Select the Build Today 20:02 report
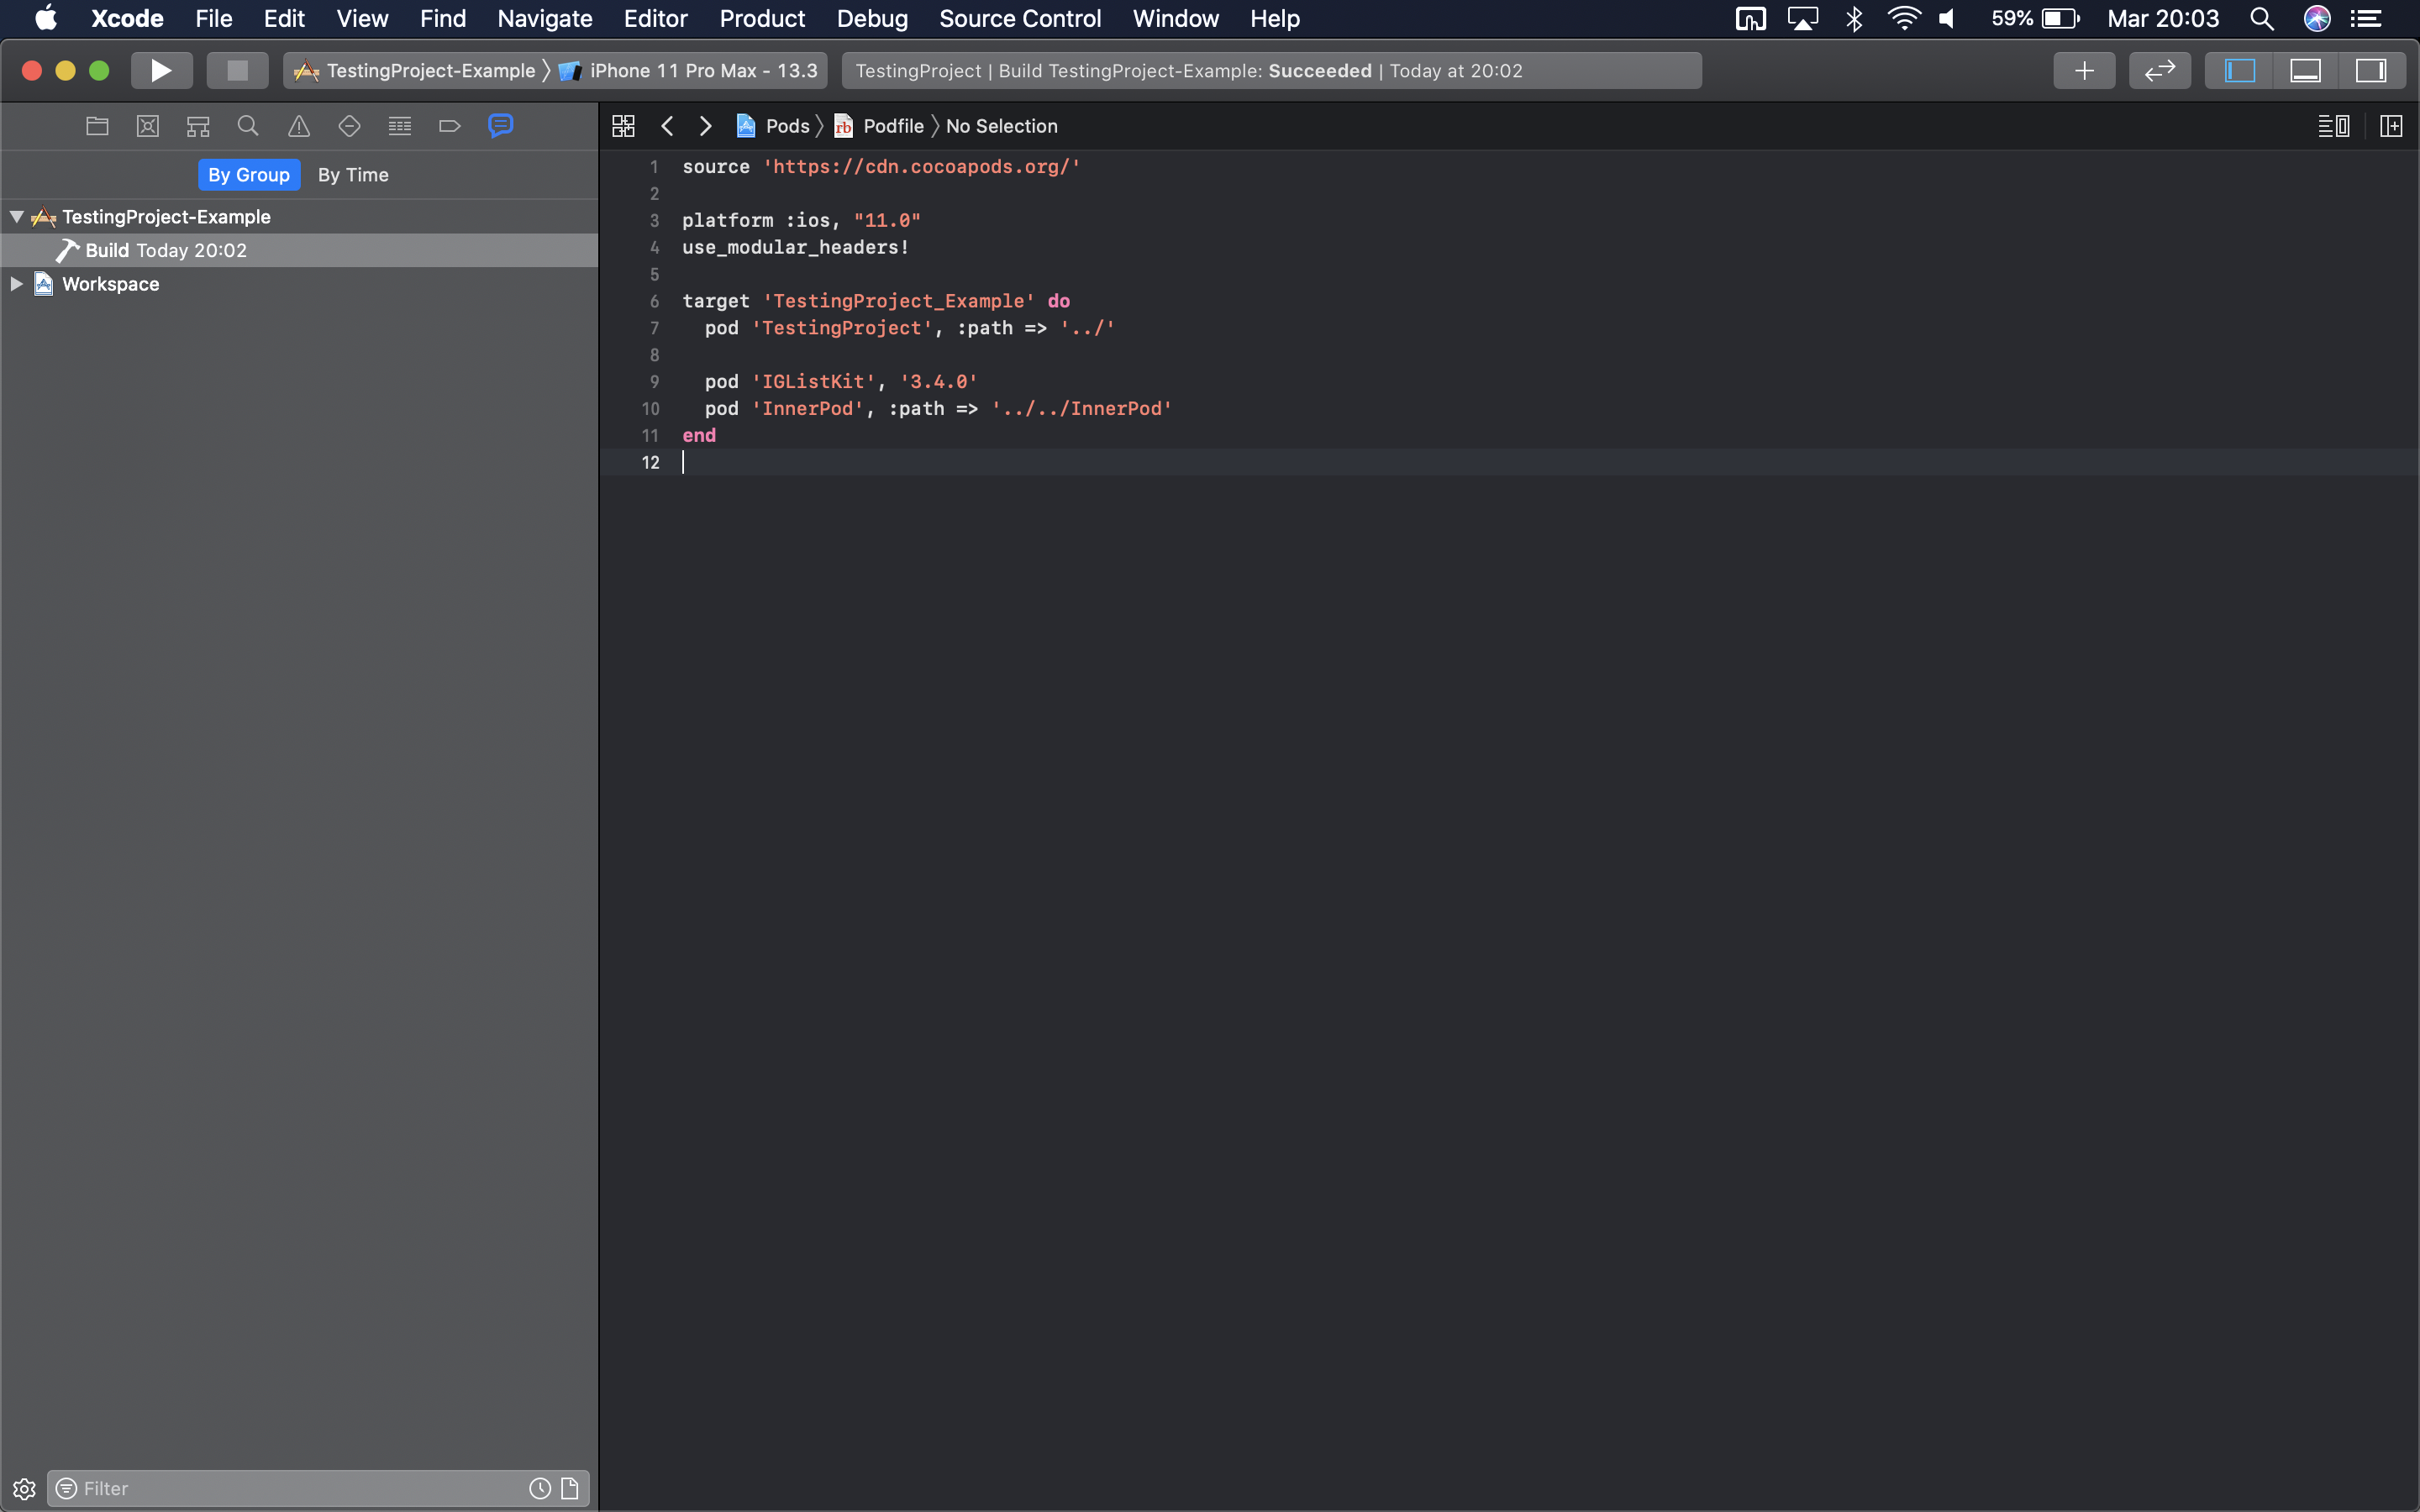Viewport: 2420px width, 1512px height. click(x=166, y=251)
